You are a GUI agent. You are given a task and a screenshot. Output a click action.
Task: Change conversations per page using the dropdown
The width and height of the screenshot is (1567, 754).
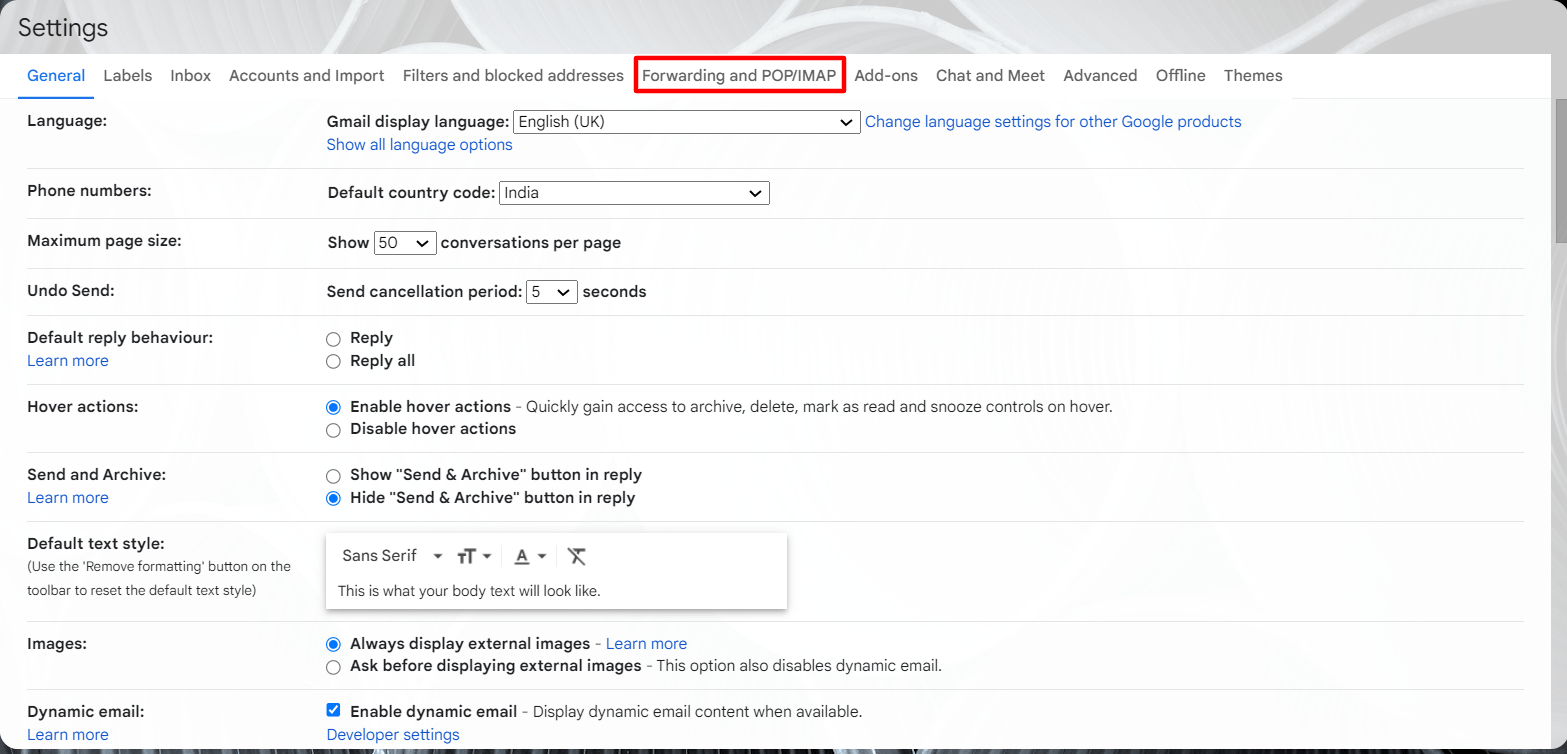(x=404, y=242)
